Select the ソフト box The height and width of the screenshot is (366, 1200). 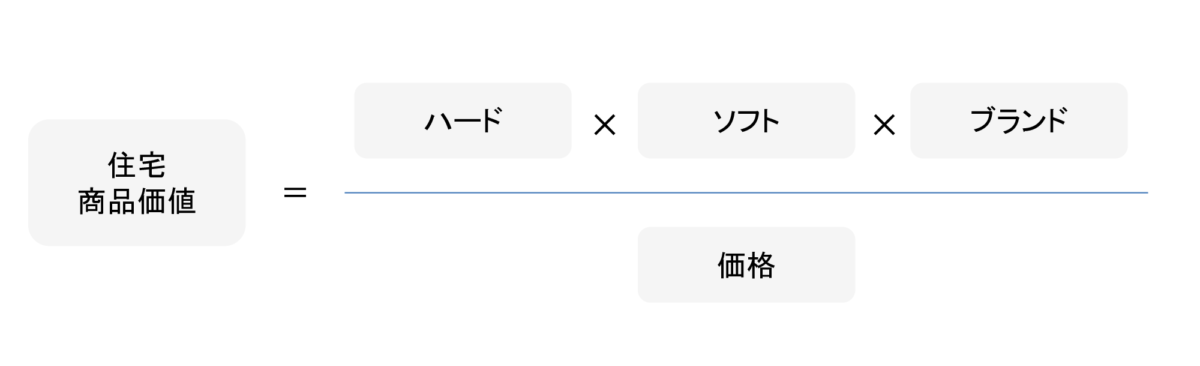pyautogui.click(x=747, y=121)
